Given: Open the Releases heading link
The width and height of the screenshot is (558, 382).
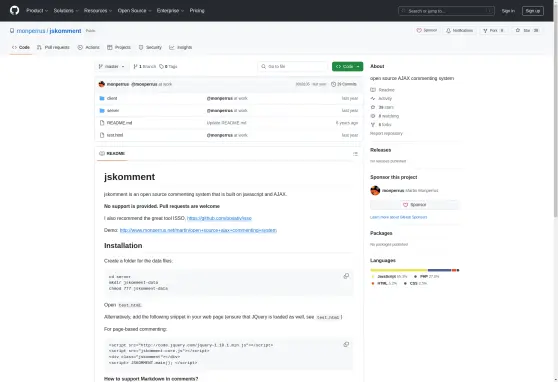Looking at the screenshot, I should [x=380, y=150].
